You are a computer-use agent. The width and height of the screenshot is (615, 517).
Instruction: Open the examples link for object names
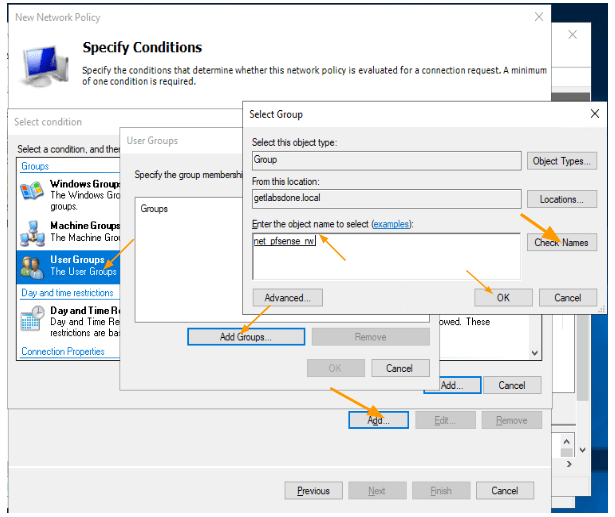(391, 224)
